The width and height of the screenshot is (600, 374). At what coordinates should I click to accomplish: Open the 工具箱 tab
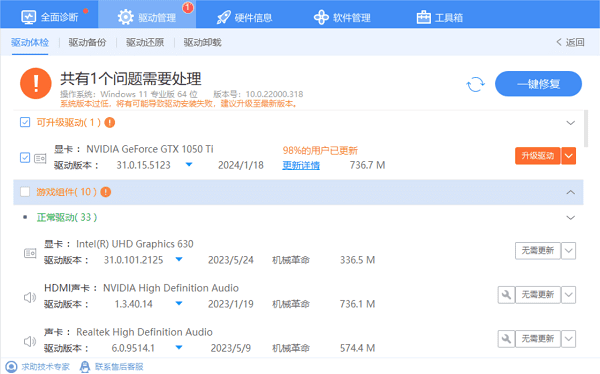440,17
